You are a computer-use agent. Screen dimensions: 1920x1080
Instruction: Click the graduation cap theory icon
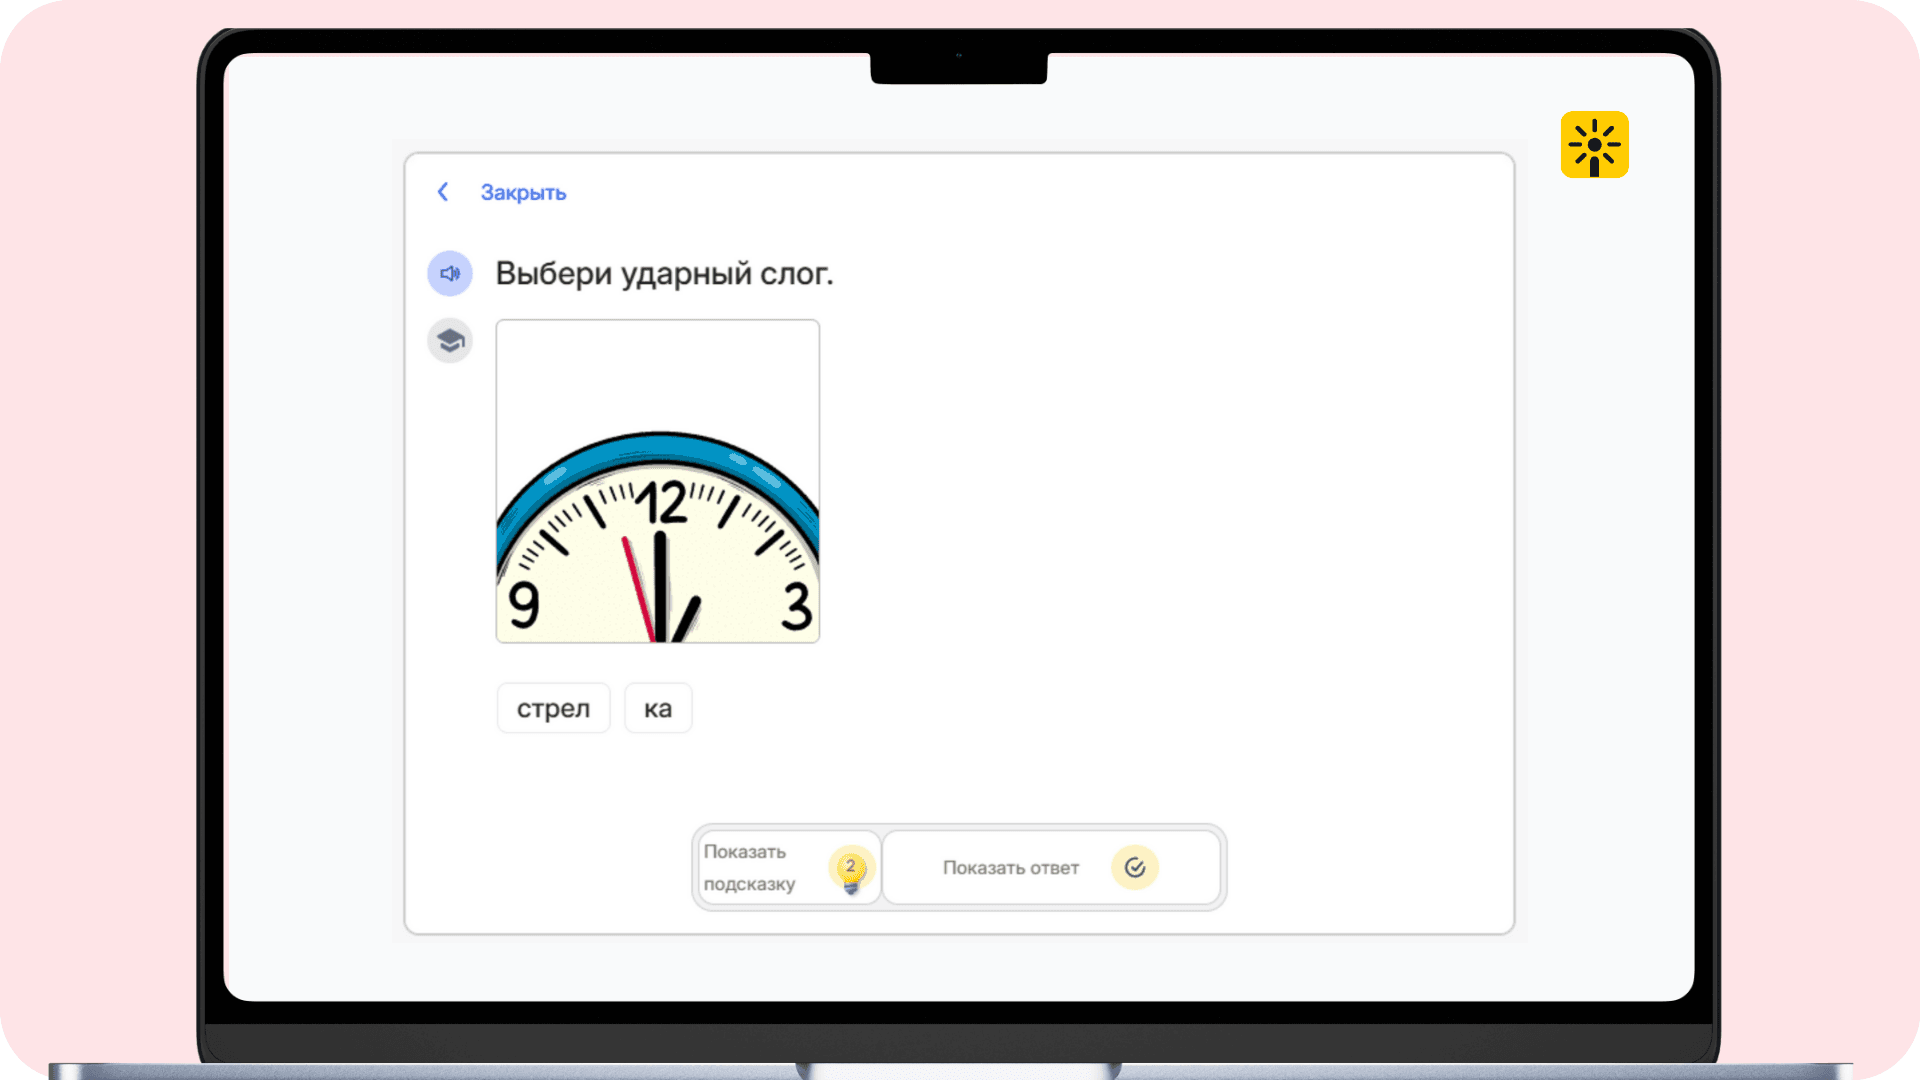tap(450, 341)
